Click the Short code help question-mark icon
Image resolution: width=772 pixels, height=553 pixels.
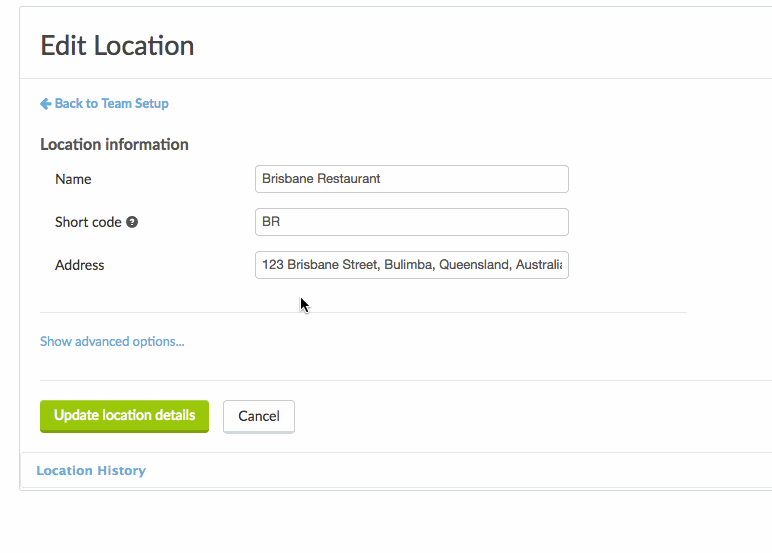(132, 222)
